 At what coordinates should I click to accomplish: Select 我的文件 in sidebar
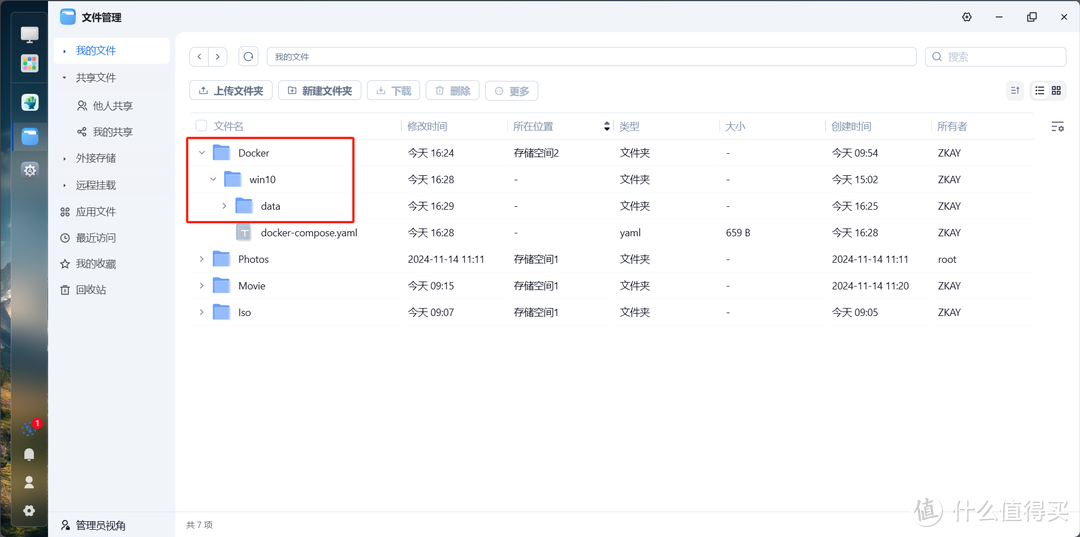[112, 51]
